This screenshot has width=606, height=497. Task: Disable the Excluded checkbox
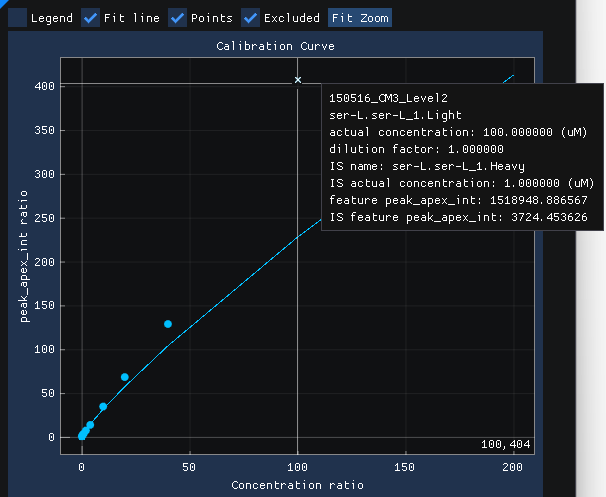coord(250,18)
